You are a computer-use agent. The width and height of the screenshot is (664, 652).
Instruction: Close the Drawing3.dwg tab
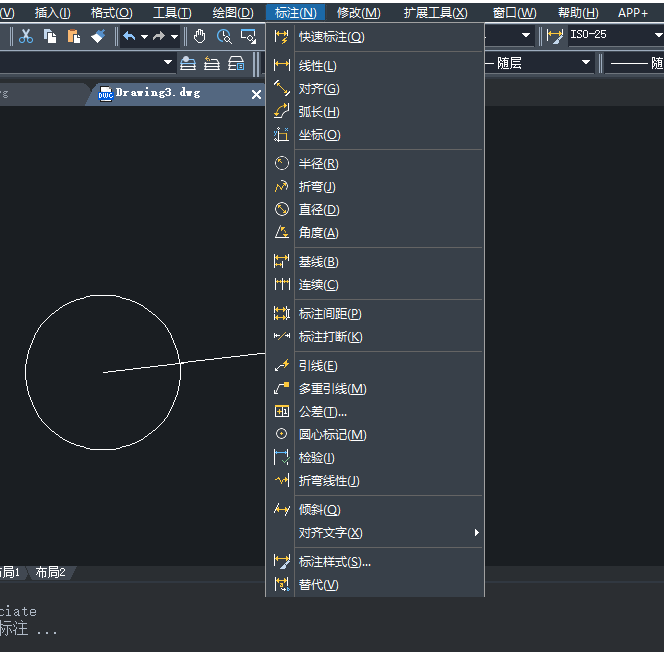pyautogui.click(x=256, y=94)
